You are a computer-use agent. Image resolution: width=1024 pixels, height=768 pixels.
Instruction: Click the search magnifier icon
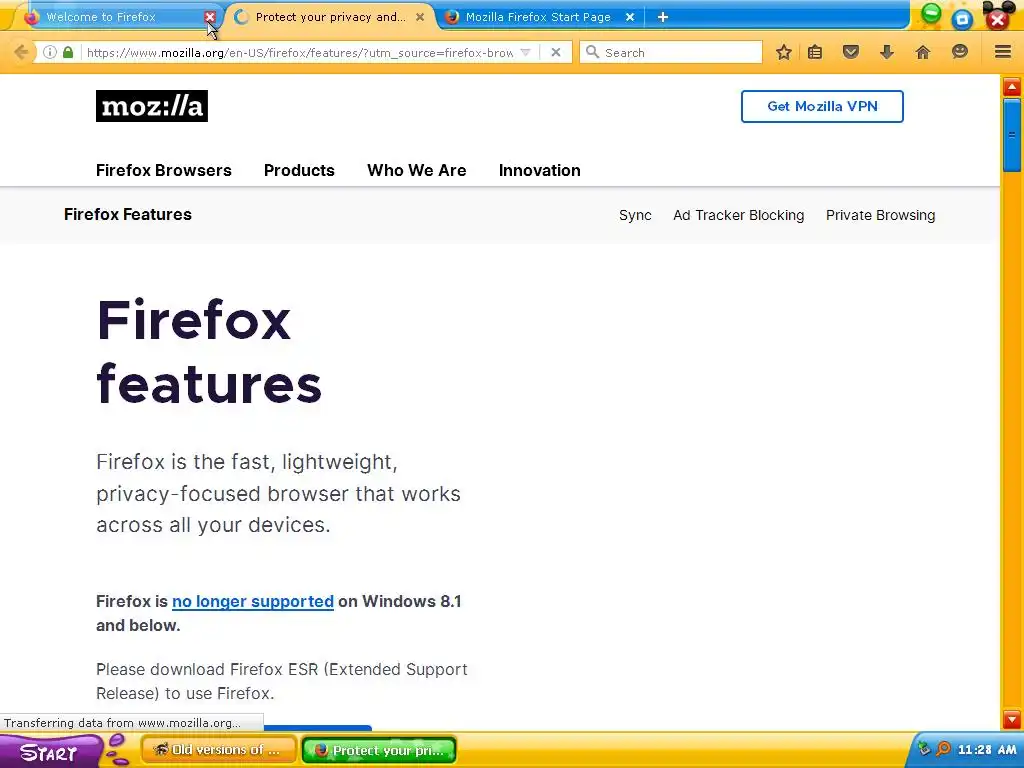(592, 52)
